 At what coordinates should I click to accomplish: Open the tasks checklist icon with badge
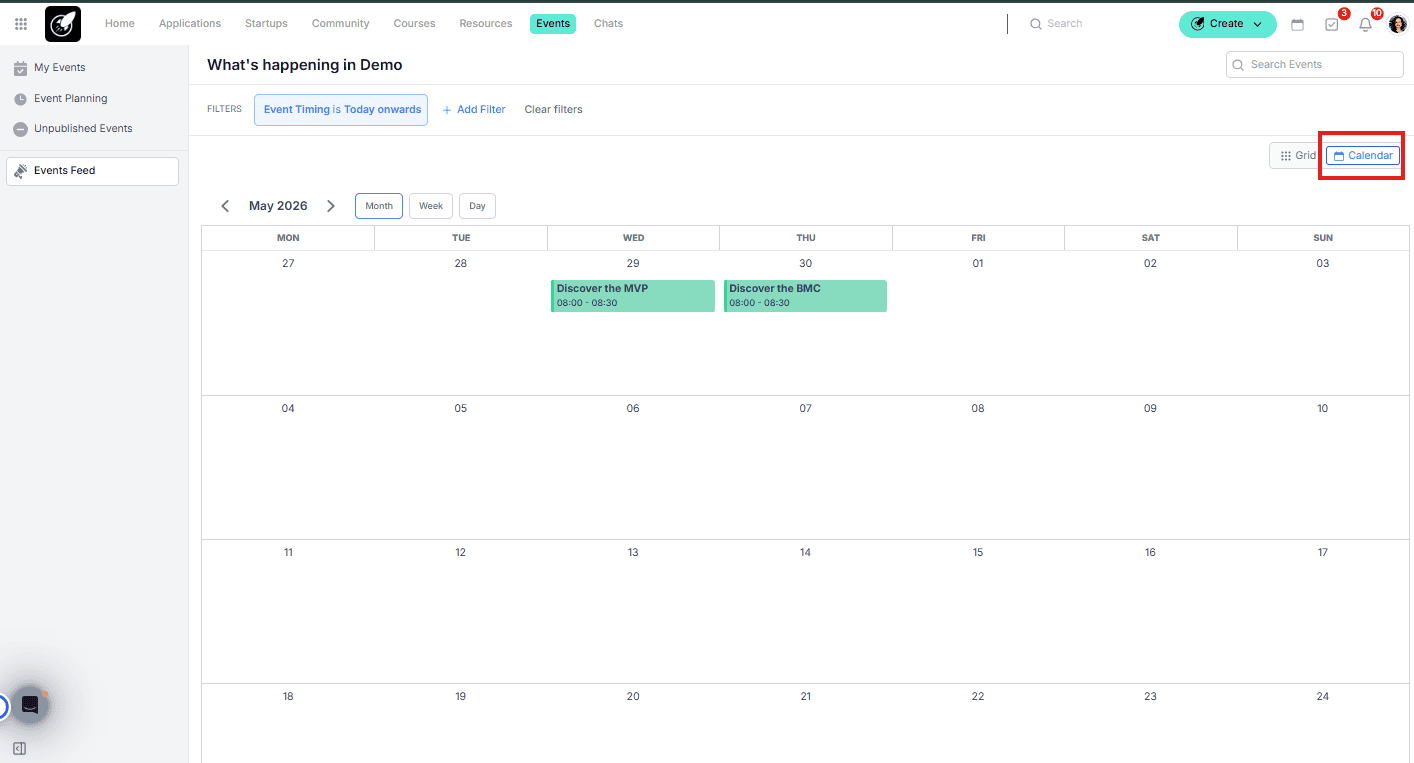[1331, 25]
